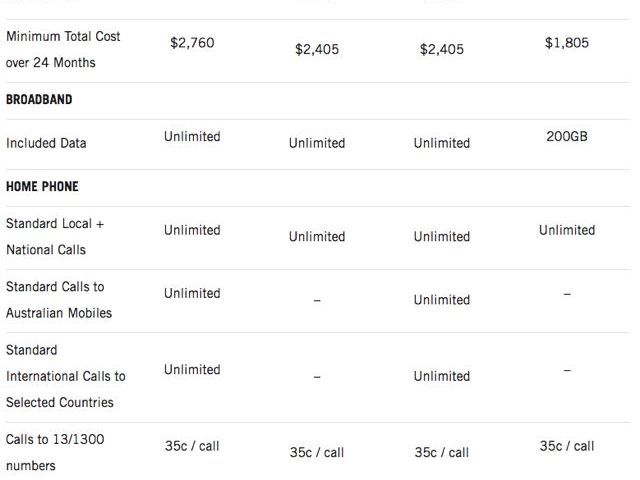Screen dimensions: 640x480
Task: Click last-column '35c / call' value
Action: [567, 446]
